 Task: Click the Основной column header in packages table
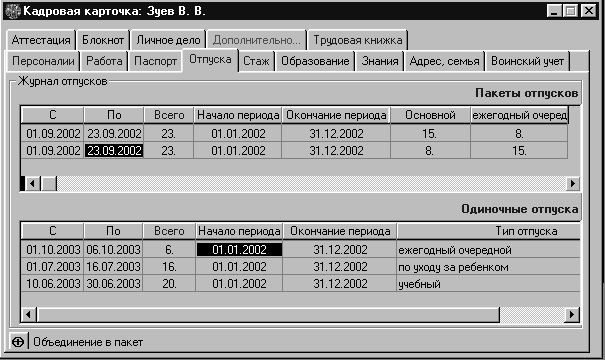pyautogui.click(x=430, y=115)
